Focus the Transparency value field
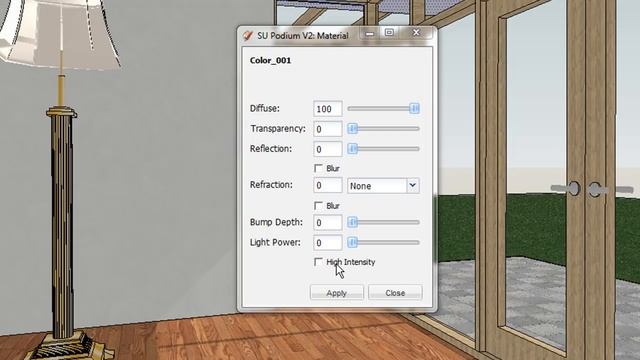640x360 pixels. pyautogui.click(x=328, y=129)
